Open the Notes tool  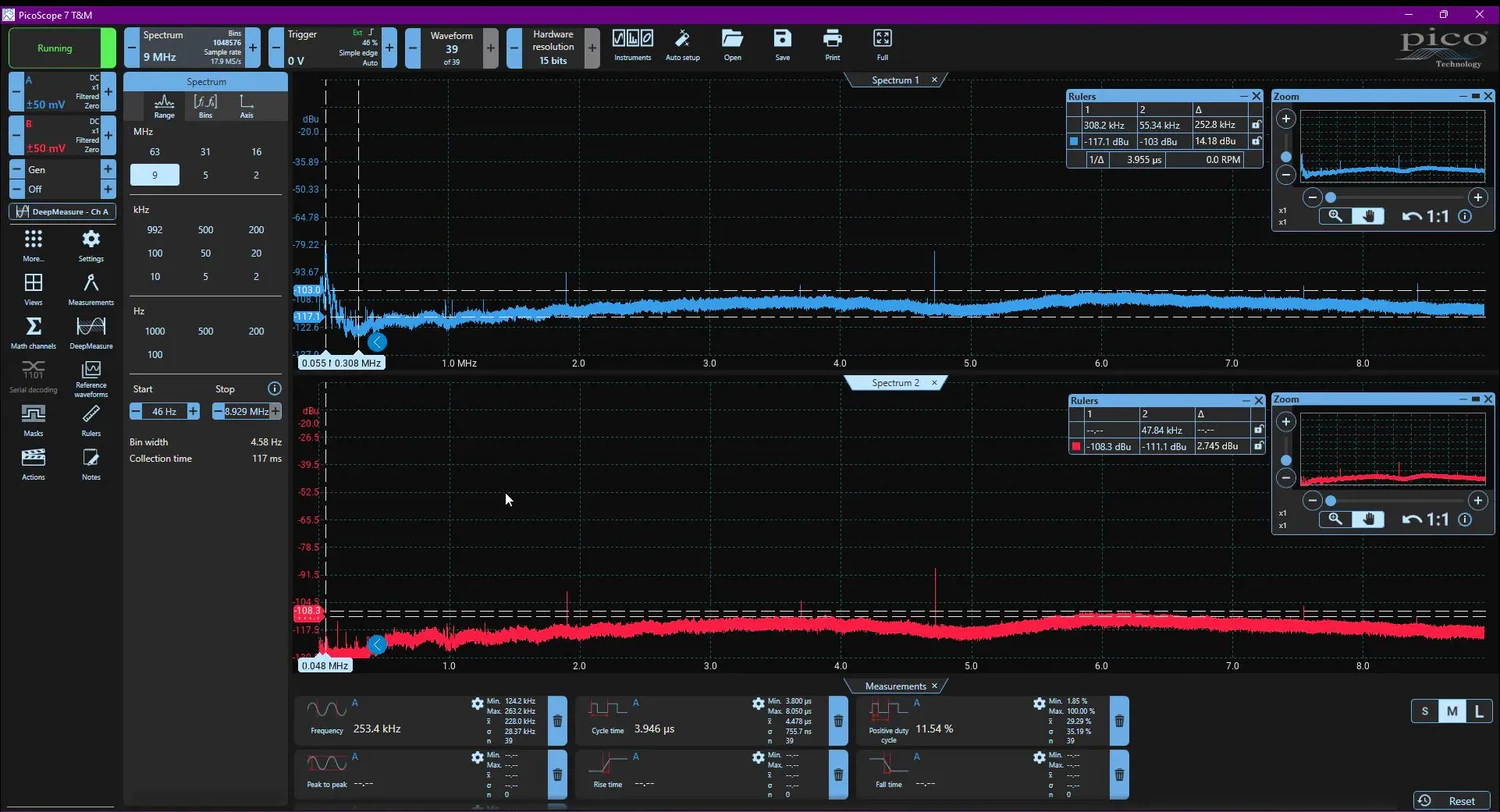91,463
